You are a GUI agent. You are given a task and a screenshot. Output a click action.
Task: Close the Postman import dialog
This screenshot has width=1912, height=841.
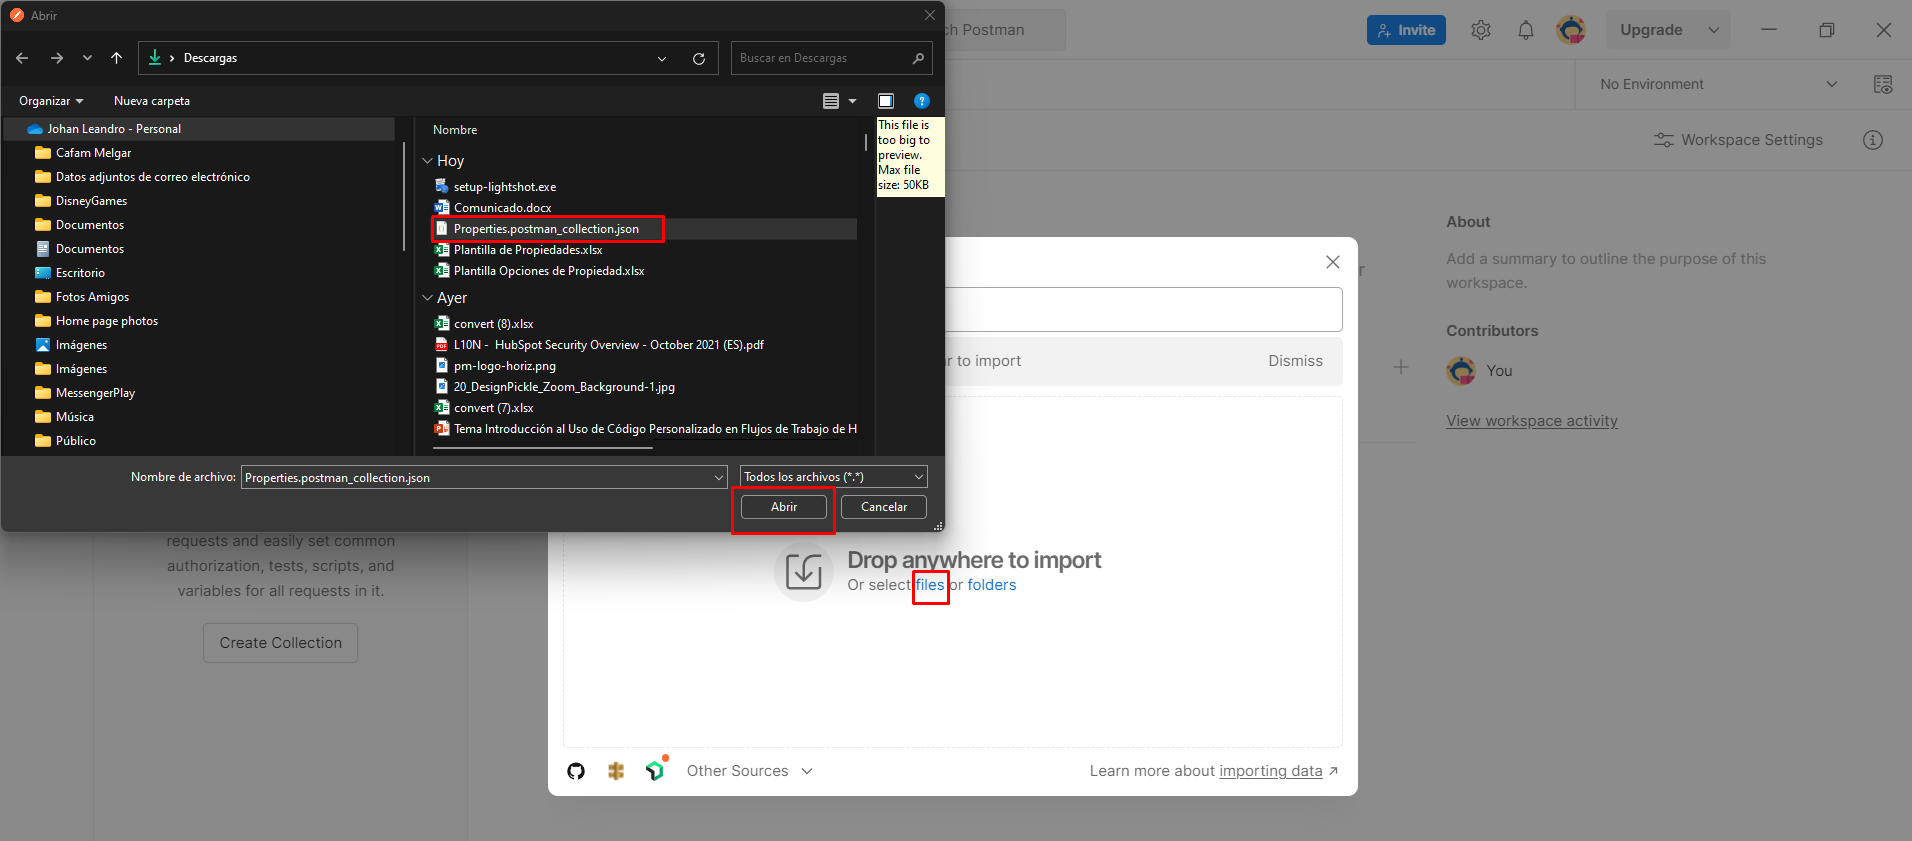point(1333,262)
